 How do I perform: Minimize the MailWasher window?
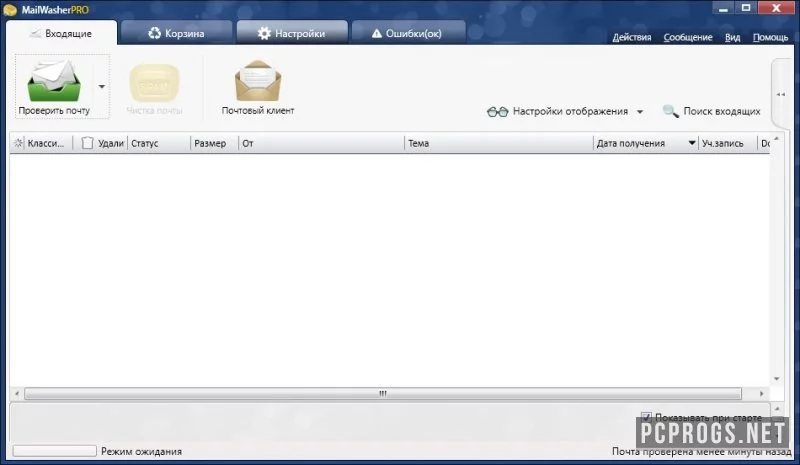tap(723, 8)
